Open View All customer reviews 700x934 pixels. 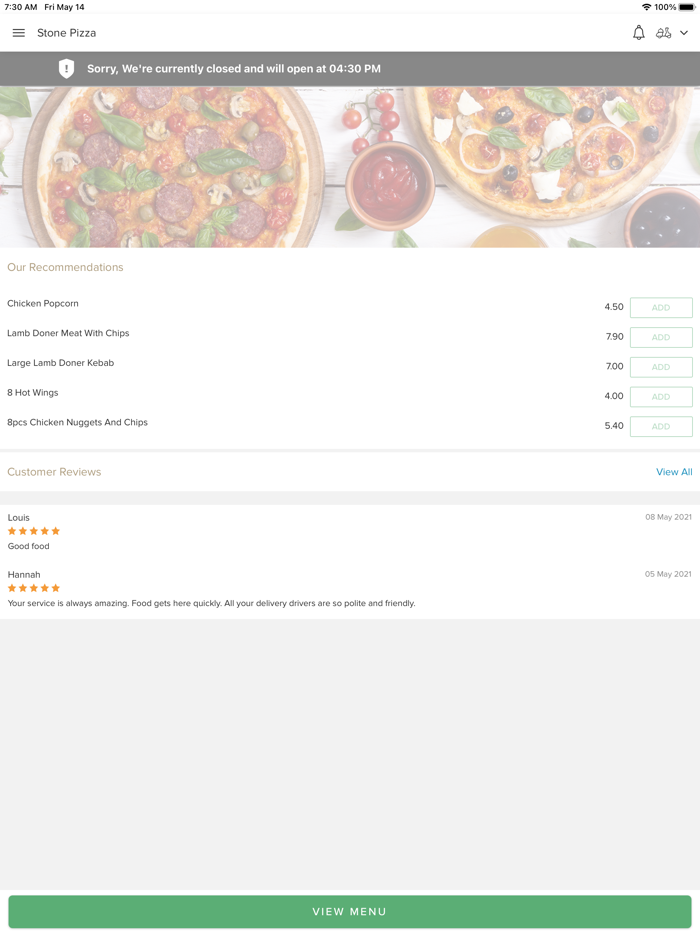pos(674,471)
